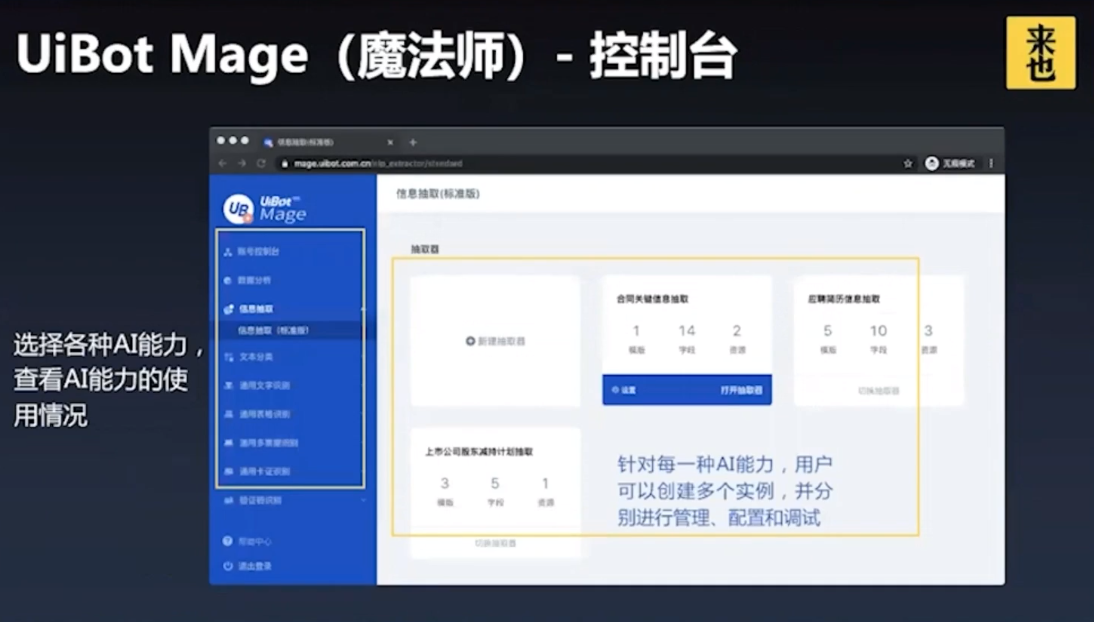Open 文本分类 via its sidebar icon
Image resolution: width=1094 pixels, height=622 pixels.
point(228,357)
